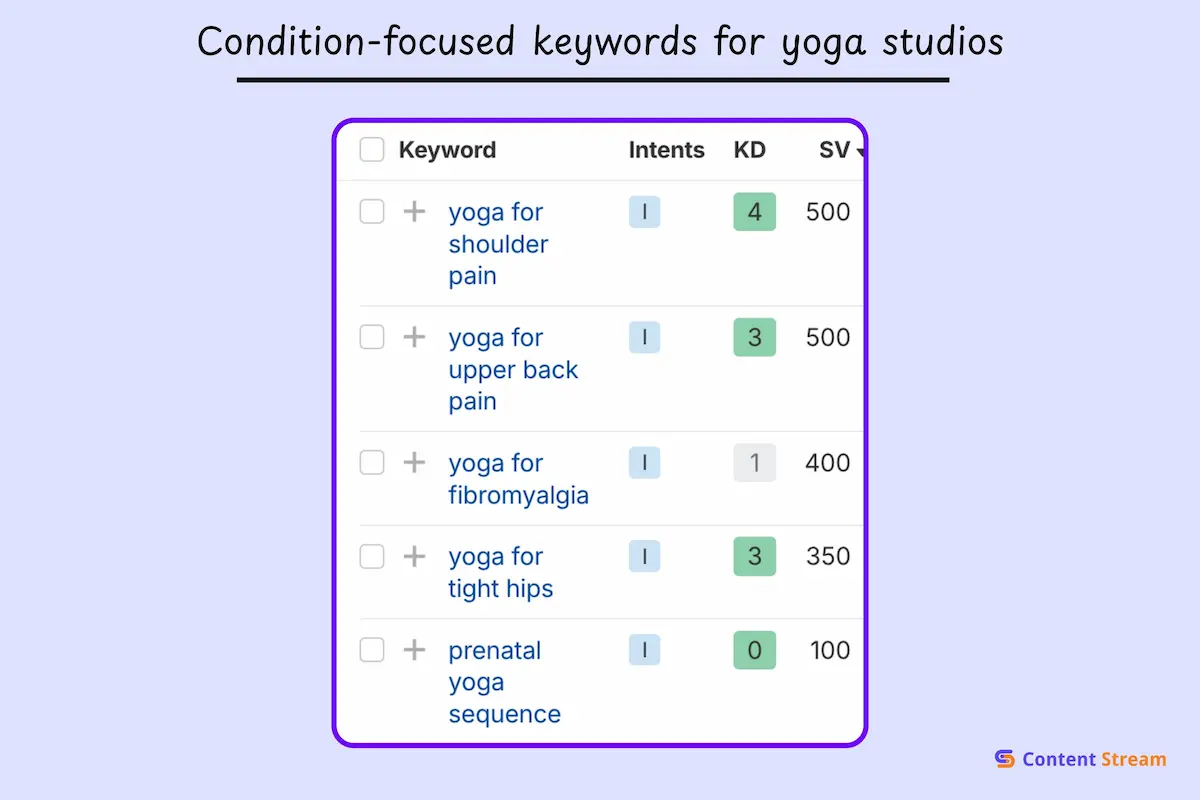Check the prenatal yoga sequence row
Viewport: 1200px width, 800px height.
pyautogui.click(x=372, y=650)
